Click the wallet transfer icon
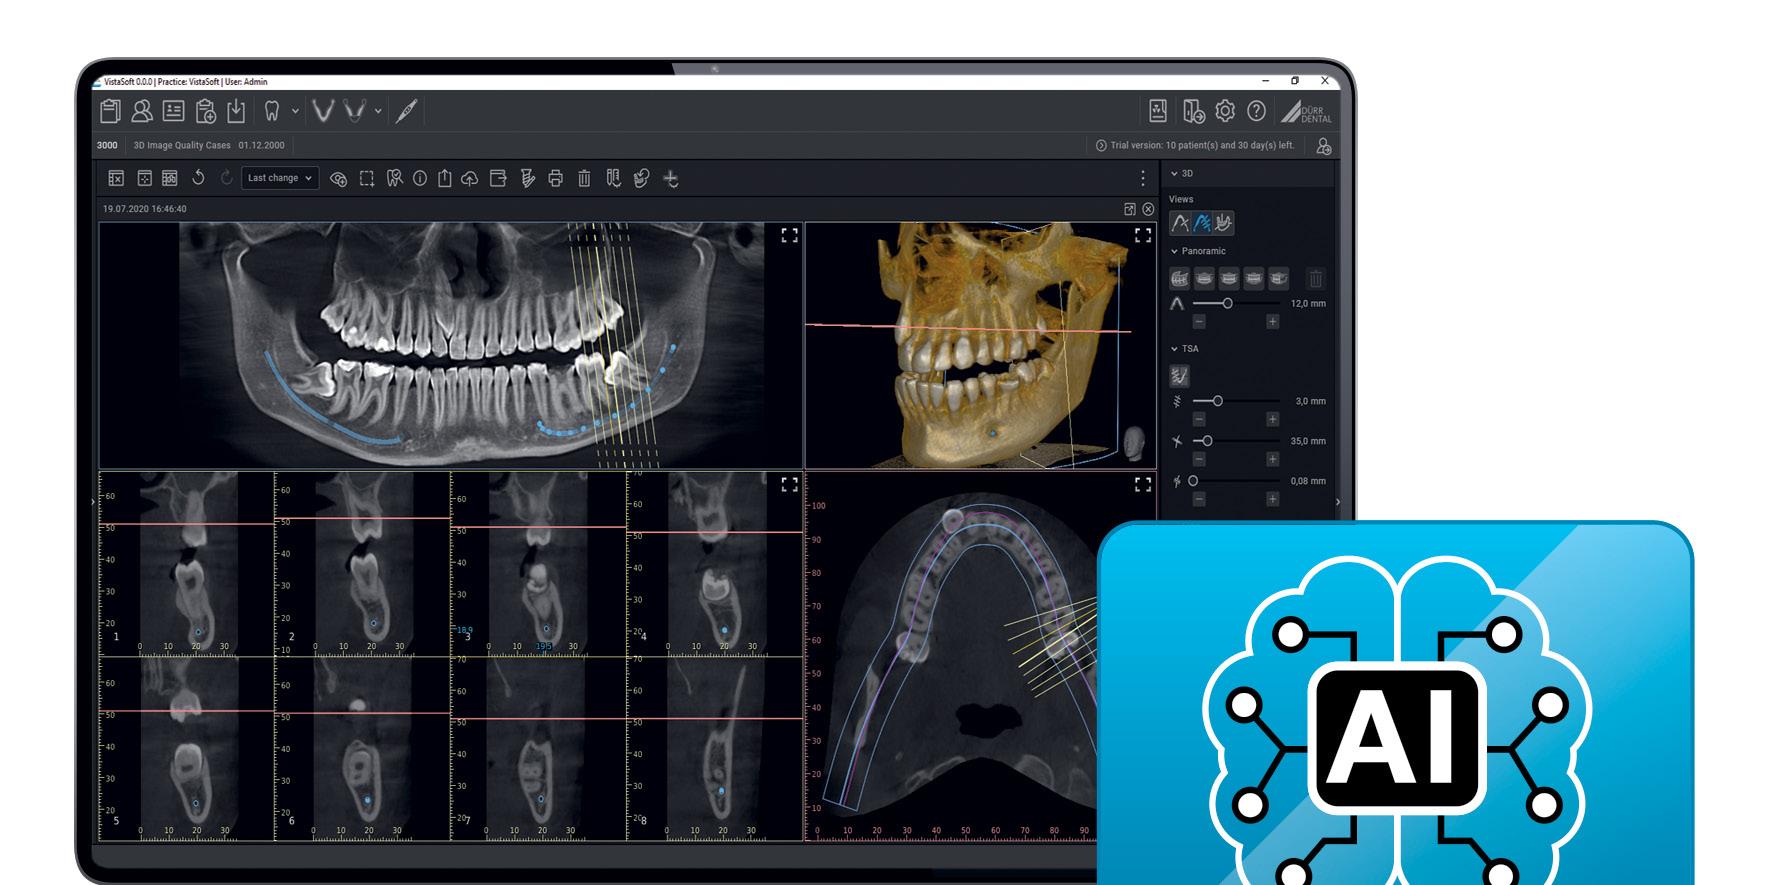Image resolution: width=1772 pixels, height=885 pixels. pyautogui.click(x=498, y=178)
